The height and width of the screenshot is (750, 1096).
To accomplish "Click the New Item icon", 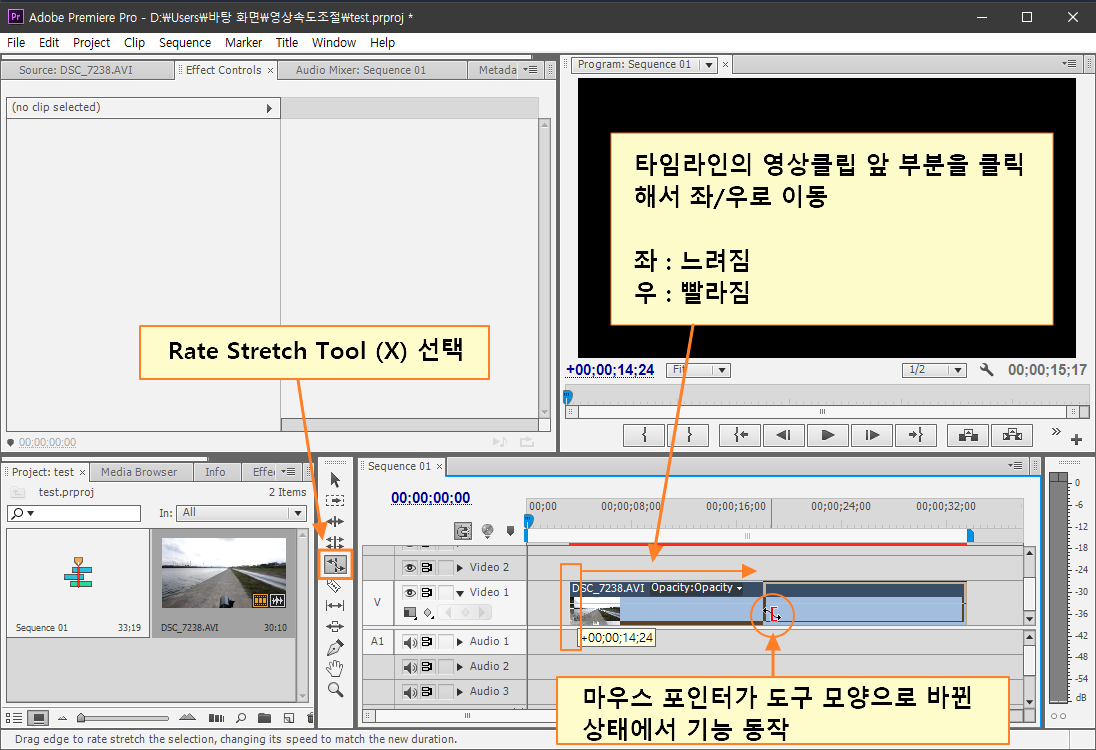I will (289, 718).
